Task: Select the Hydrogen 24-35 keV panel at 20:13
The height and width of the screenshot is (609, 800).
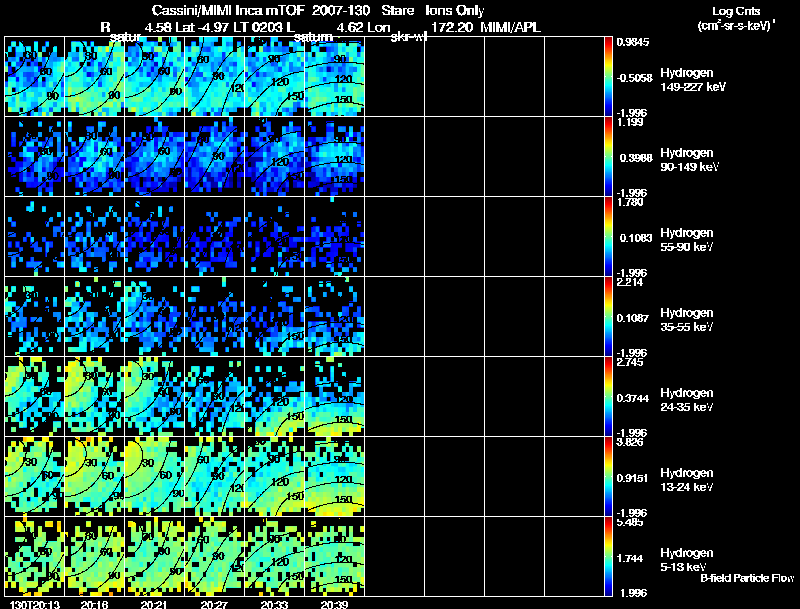Action: 34,397
